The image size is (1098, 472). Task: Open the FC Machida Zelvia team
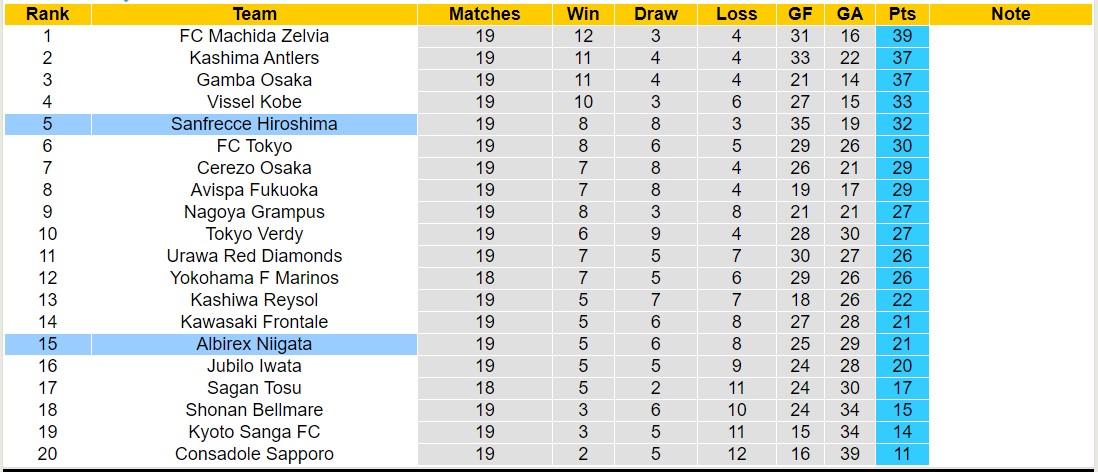click(254, 36)
